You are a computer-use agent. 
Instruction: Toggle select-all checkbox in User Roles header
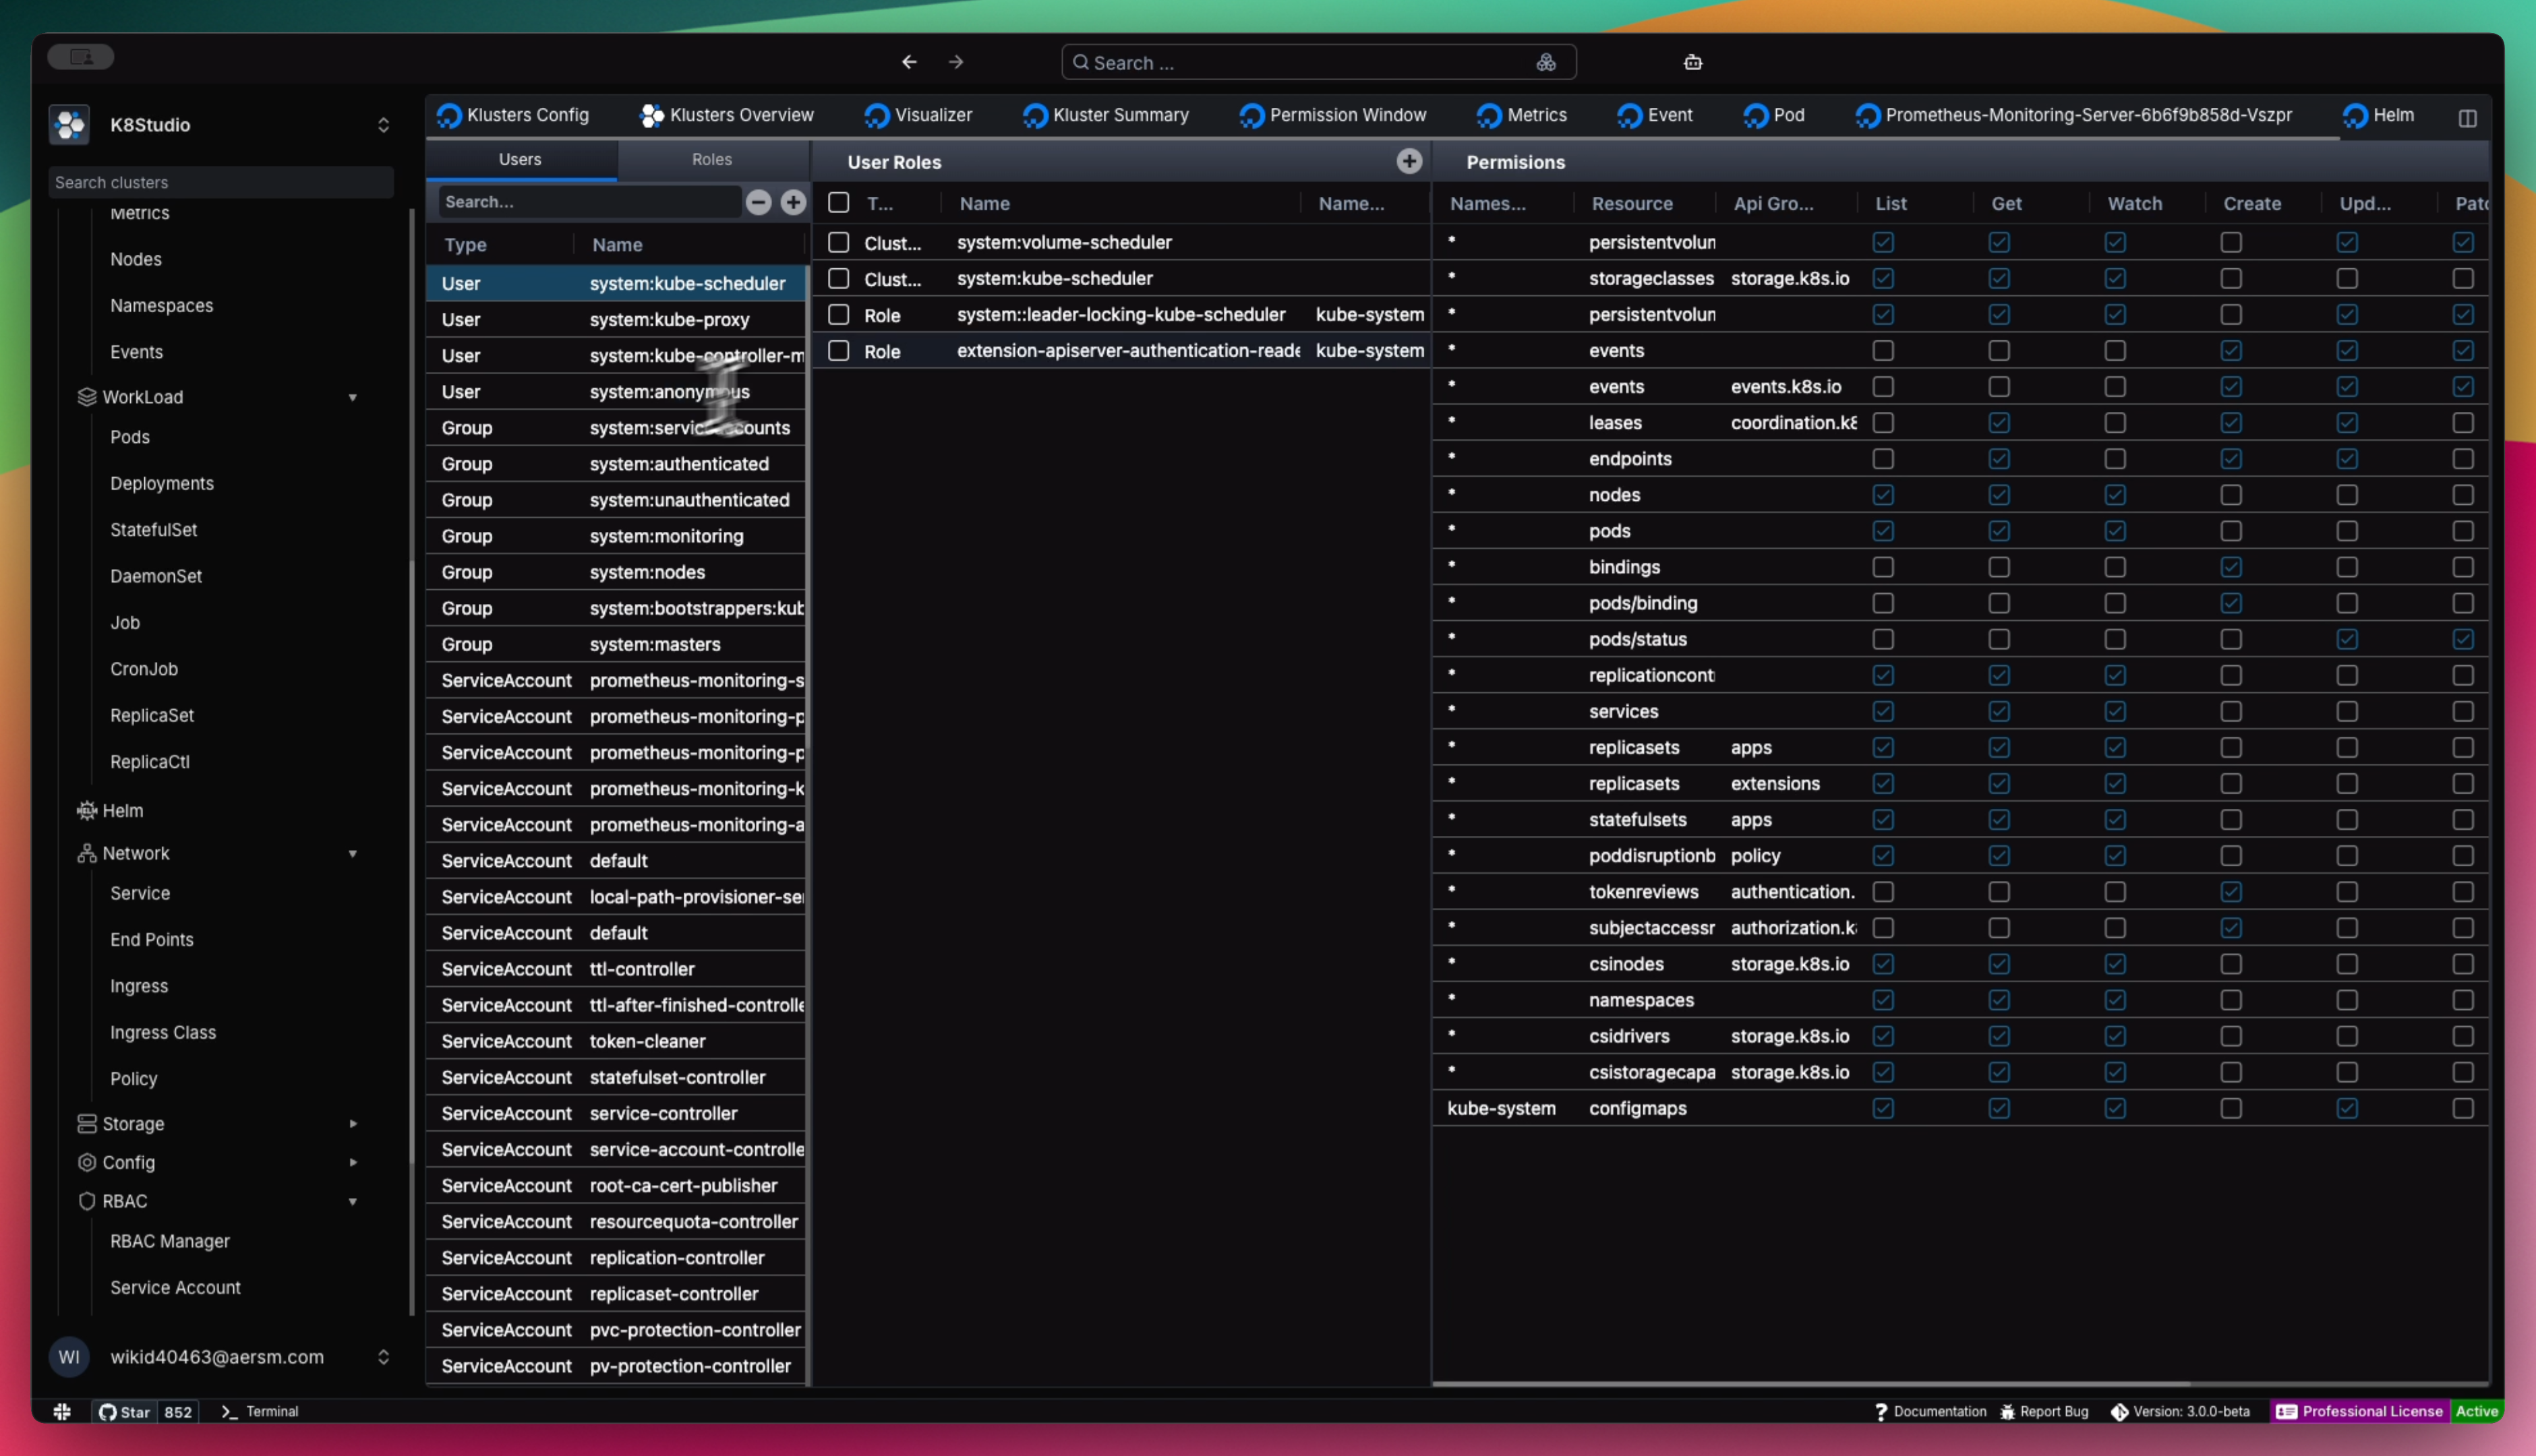[839, 203]
